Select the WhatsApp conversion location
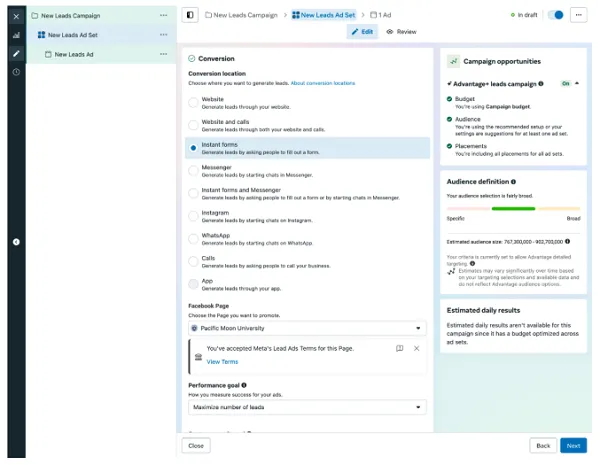 [193, 239]
